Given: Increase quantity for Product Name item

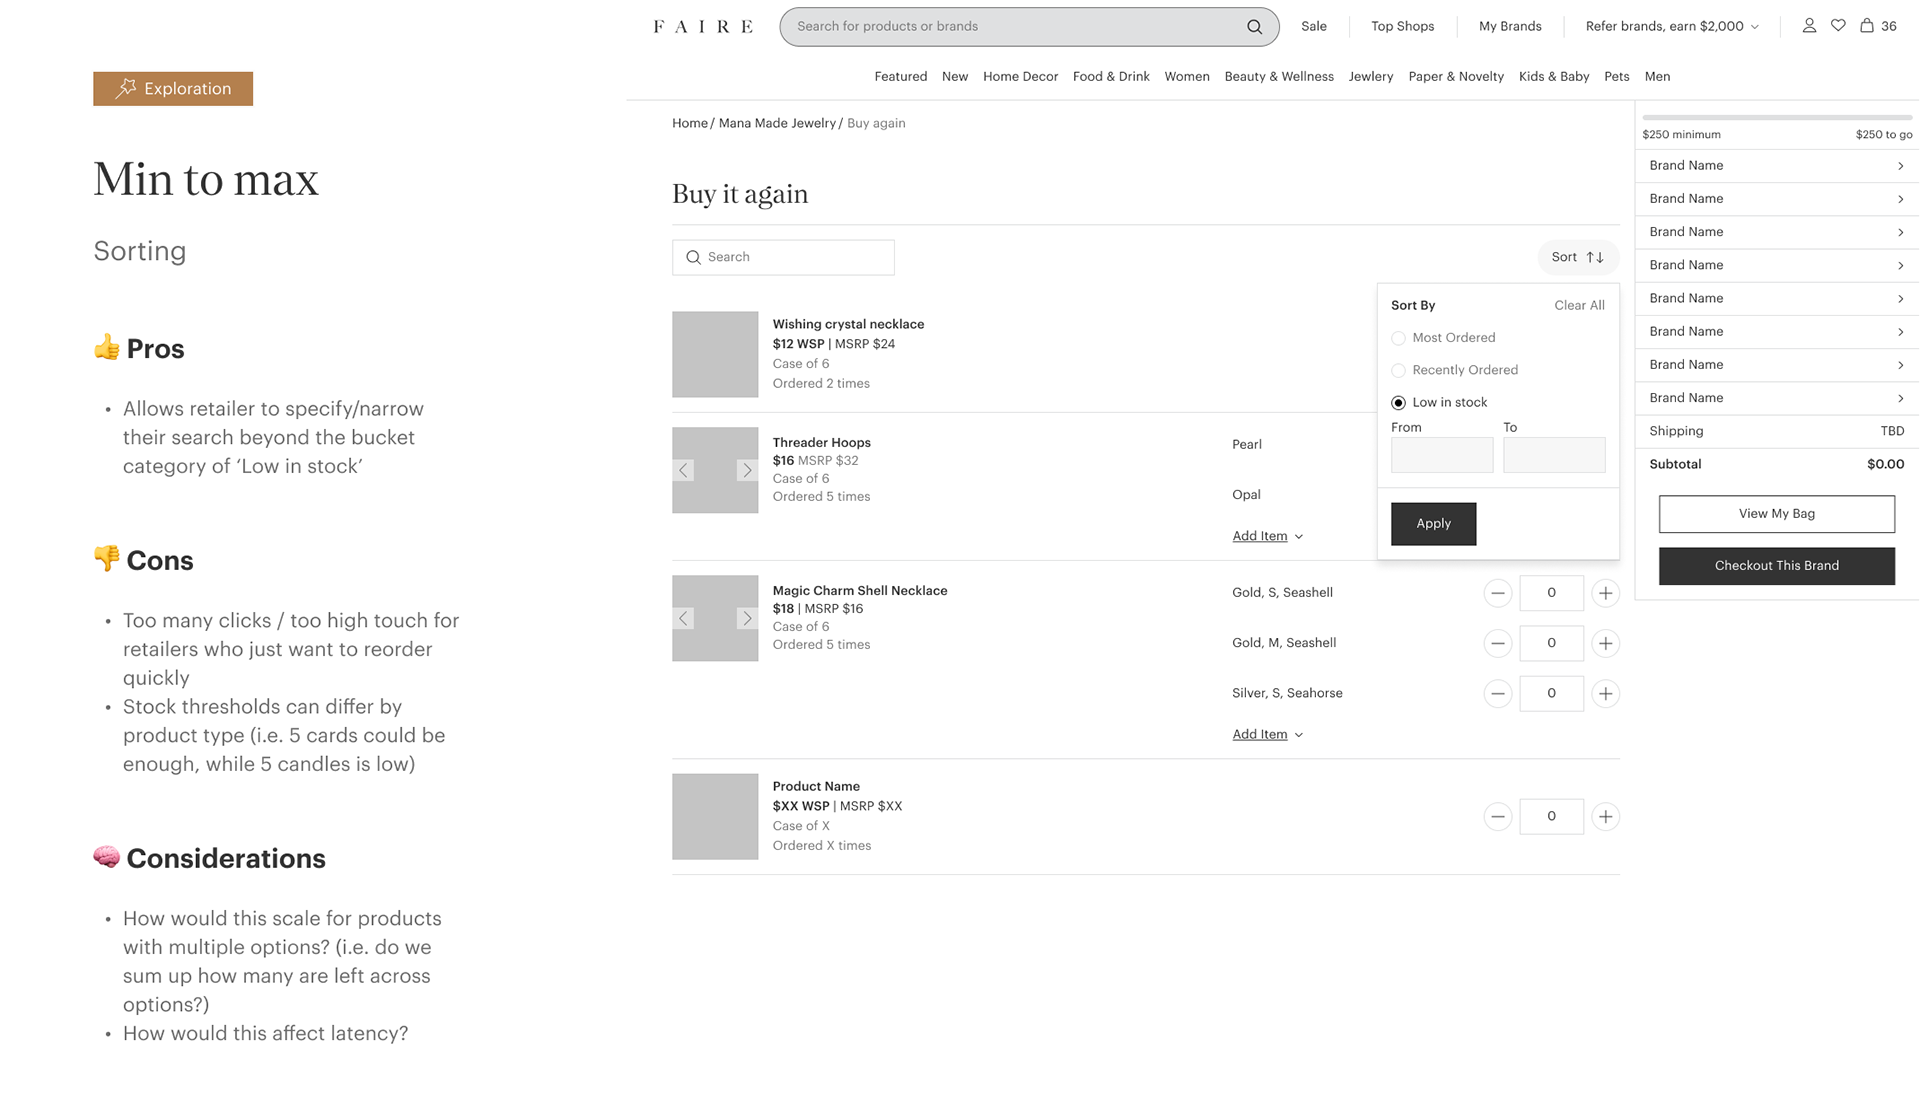Looking at the screenshot, I should 1605,816.
